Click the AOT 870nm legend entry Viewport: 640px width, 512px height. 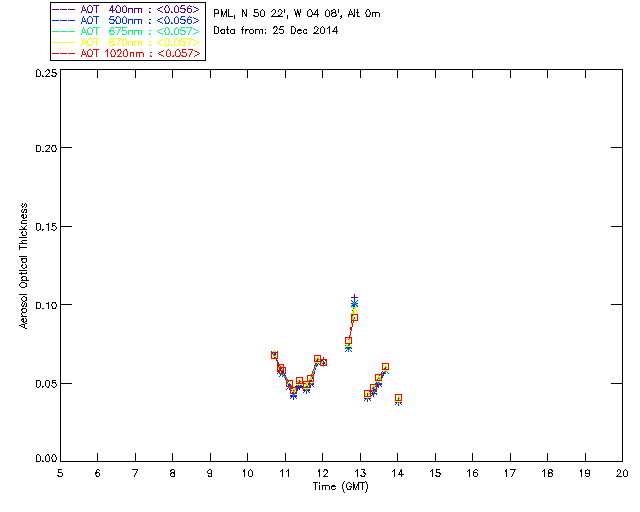[127, 42]
